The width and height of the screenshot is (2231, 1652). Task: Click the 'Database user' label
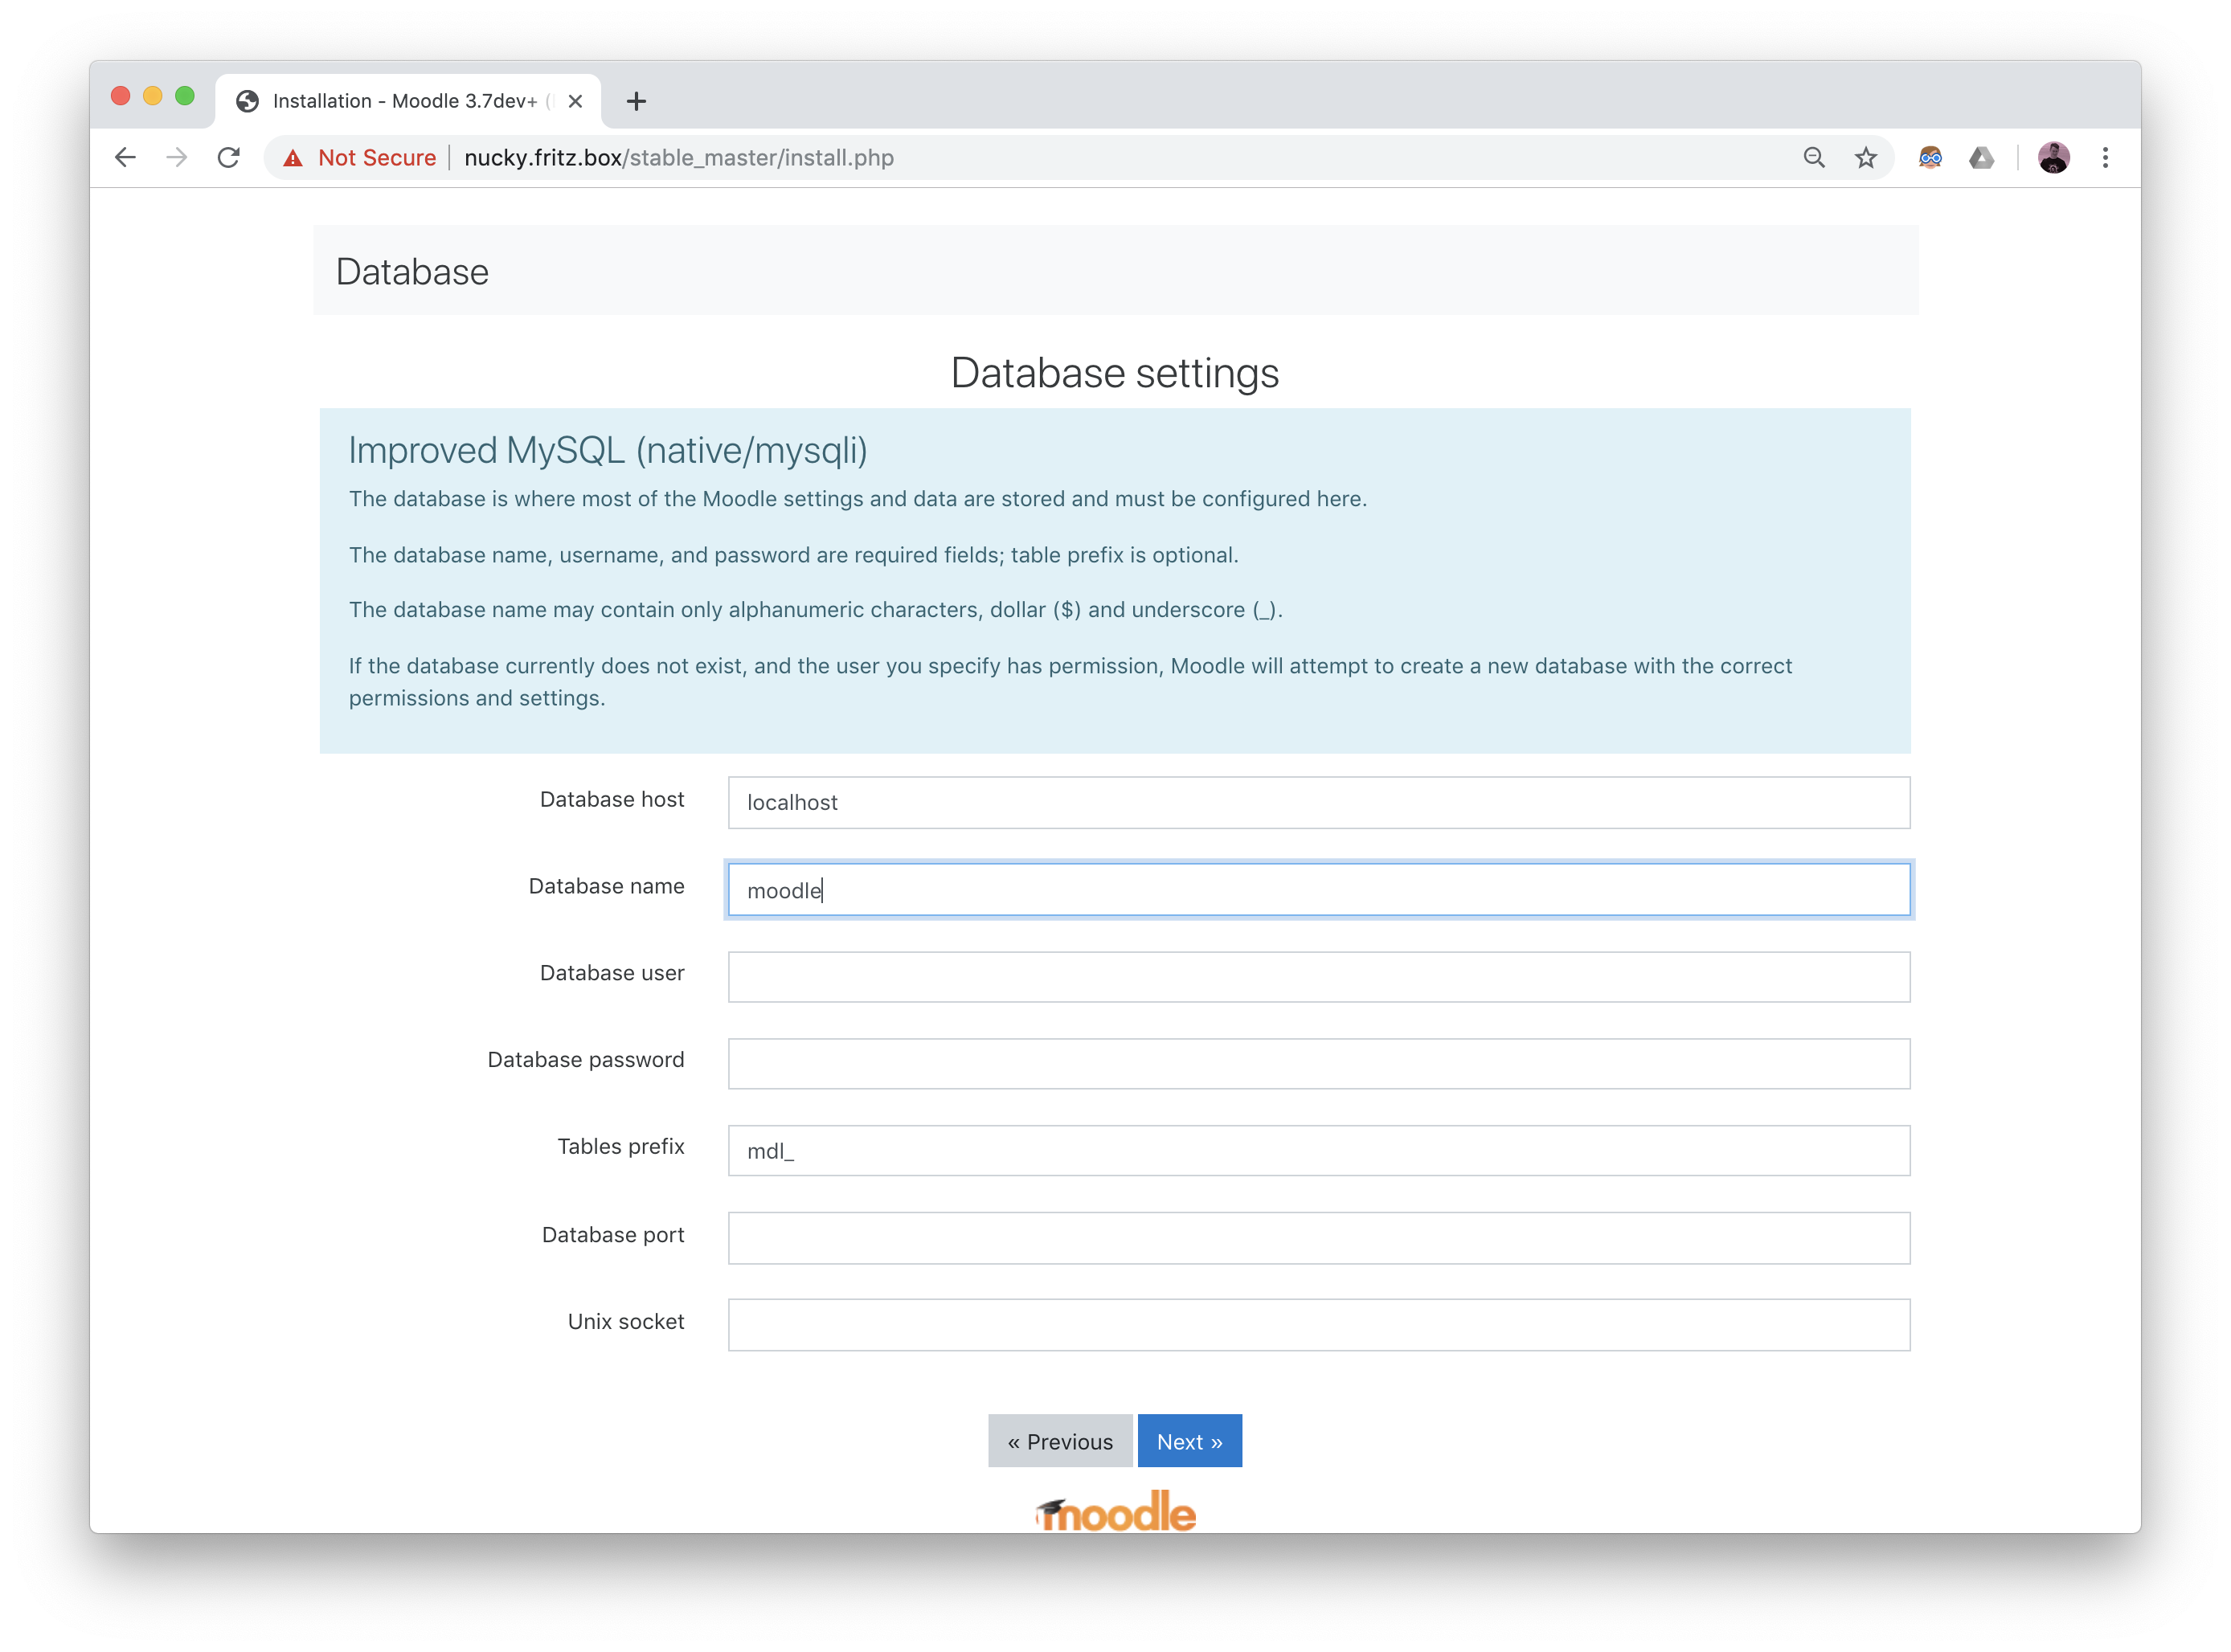pyautogui.click(x=612, y=973)
